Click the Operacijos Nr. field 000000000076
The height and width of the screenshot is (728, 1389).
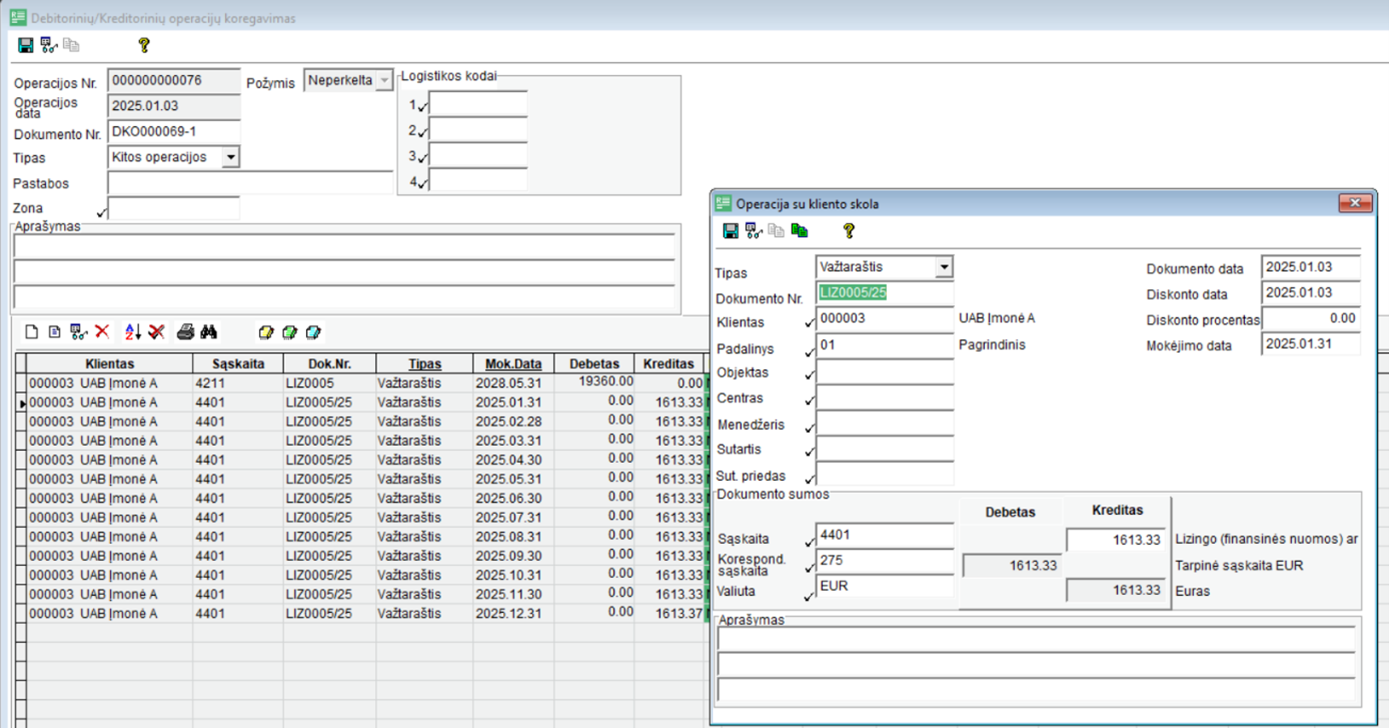tap(174, 80)
